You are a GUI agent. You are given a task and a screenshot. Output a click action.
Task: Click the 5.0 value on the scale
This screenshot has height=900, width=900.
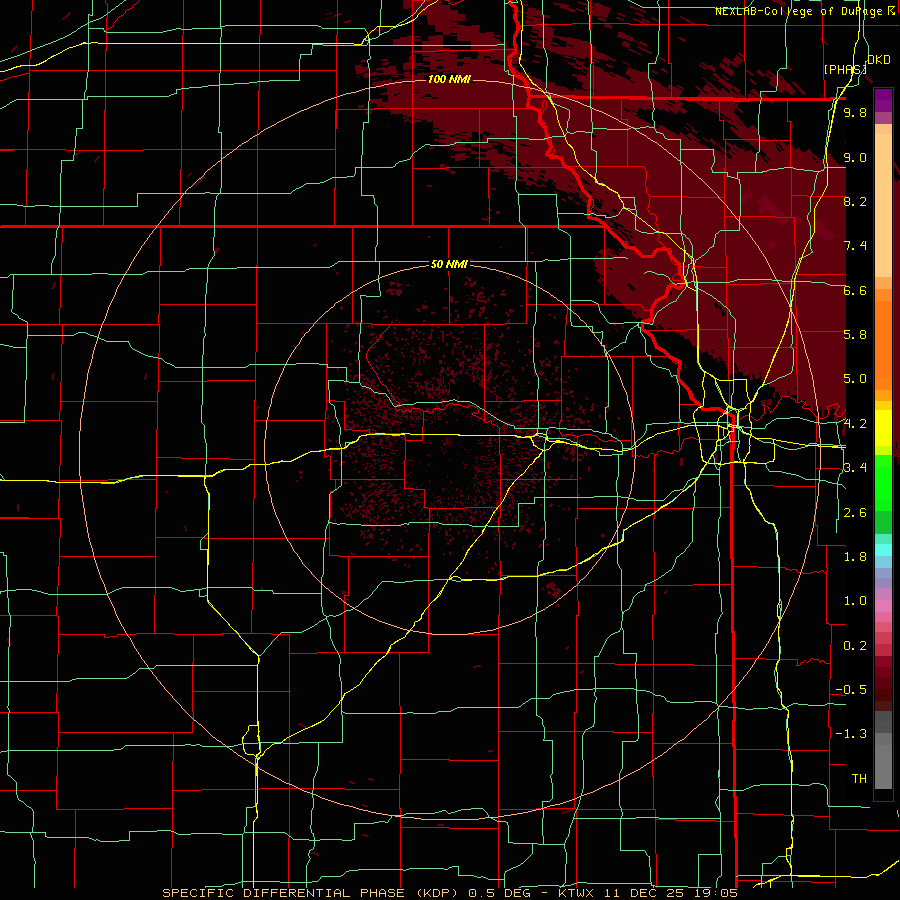855,379
